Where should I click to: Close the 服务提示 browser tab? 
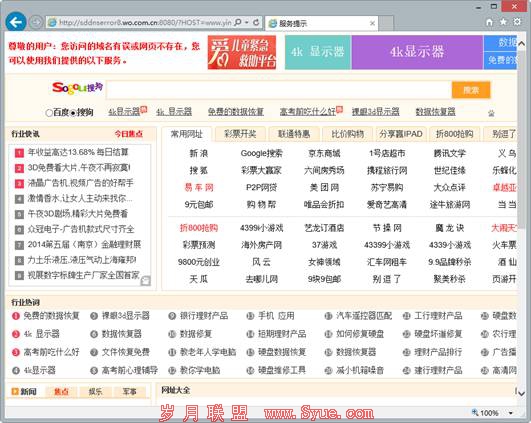coord(372,23)
